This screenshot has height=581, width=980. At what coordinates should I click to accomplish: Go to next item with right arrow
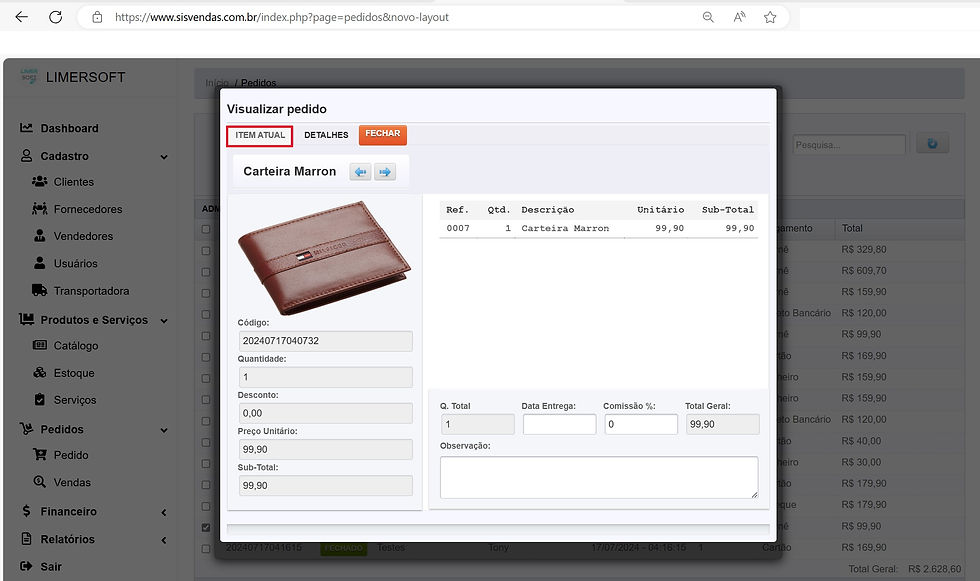[385, 172]
